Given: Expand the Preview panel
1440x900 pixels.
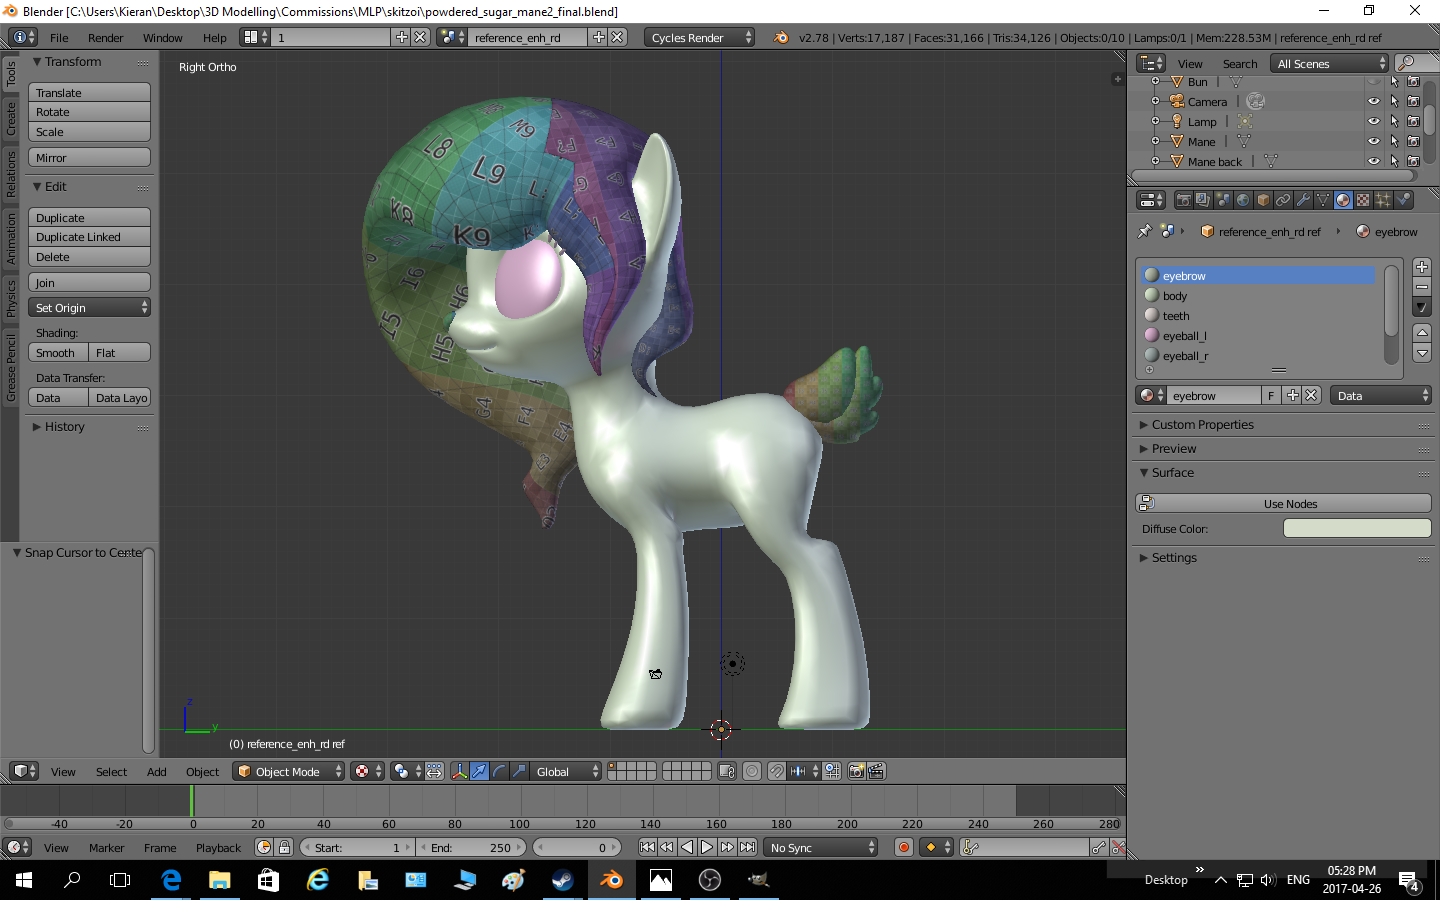Looking at the screenshot, I should tap(1174, 448).
